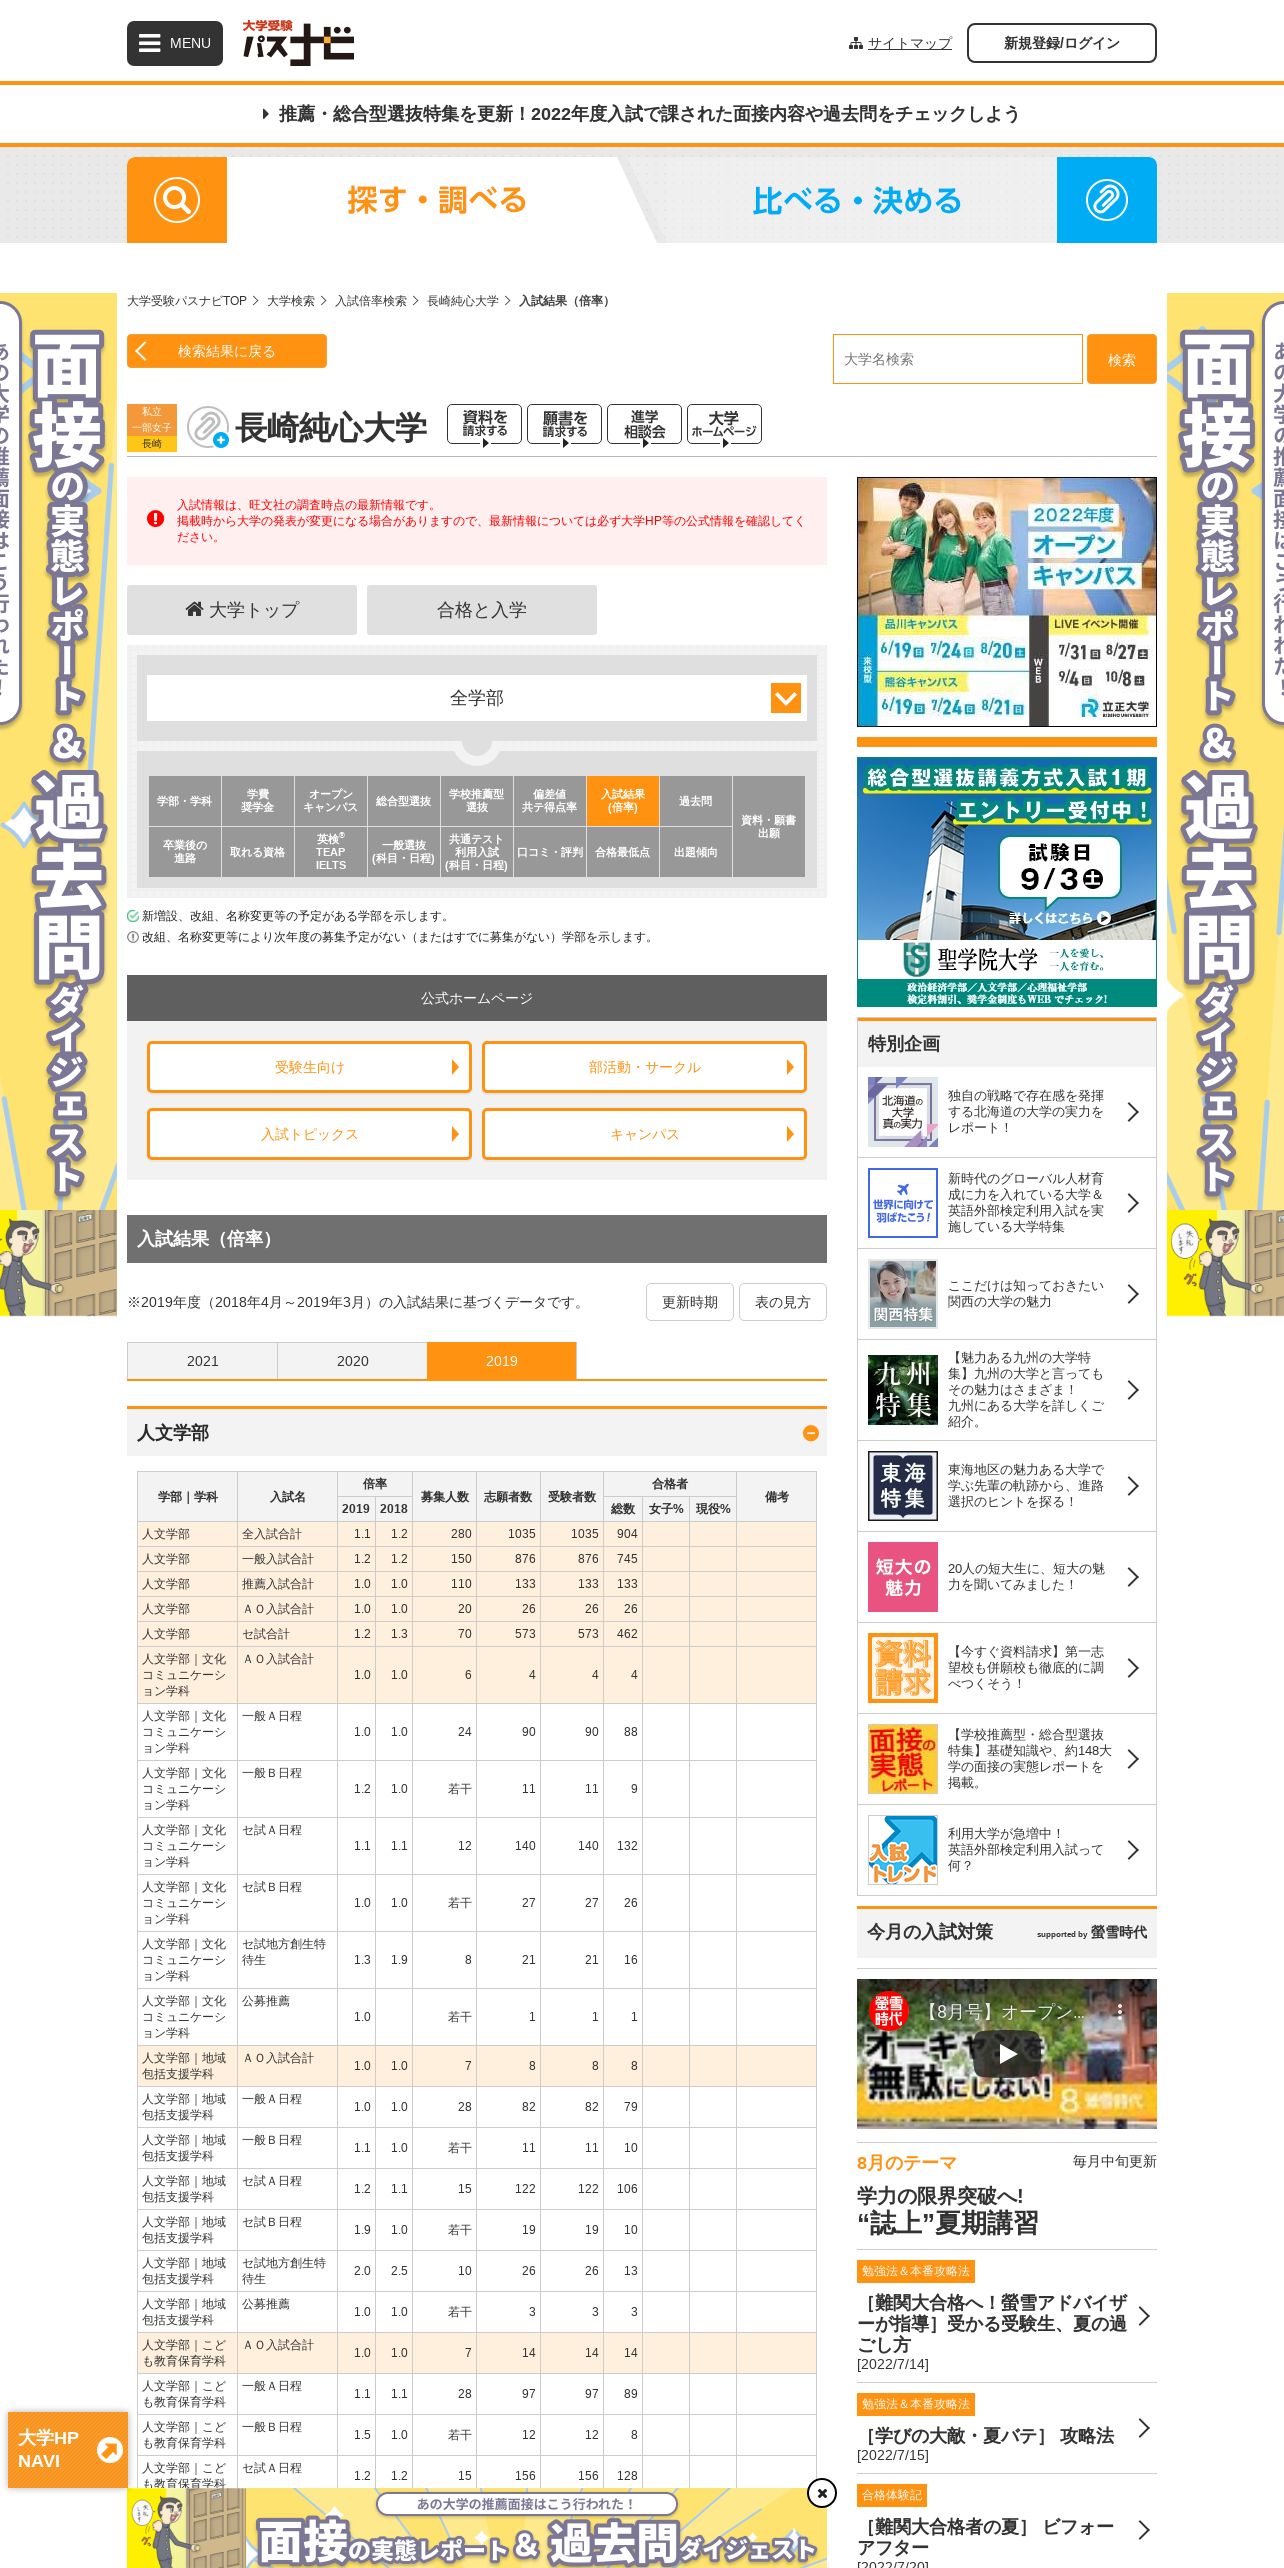Click the red warning exclamation icon
The height and width of the screenshot is (2568, 1284).
(155, 519)
